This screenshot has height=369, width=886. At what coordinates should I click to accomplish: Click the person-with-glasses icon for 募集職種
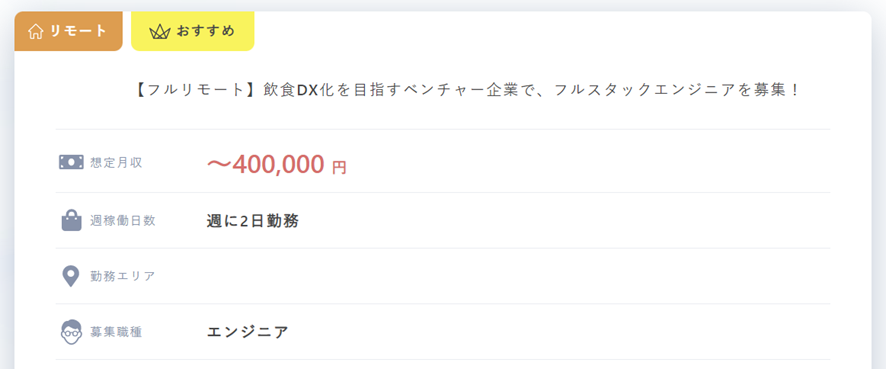click(x=71, y=332)
